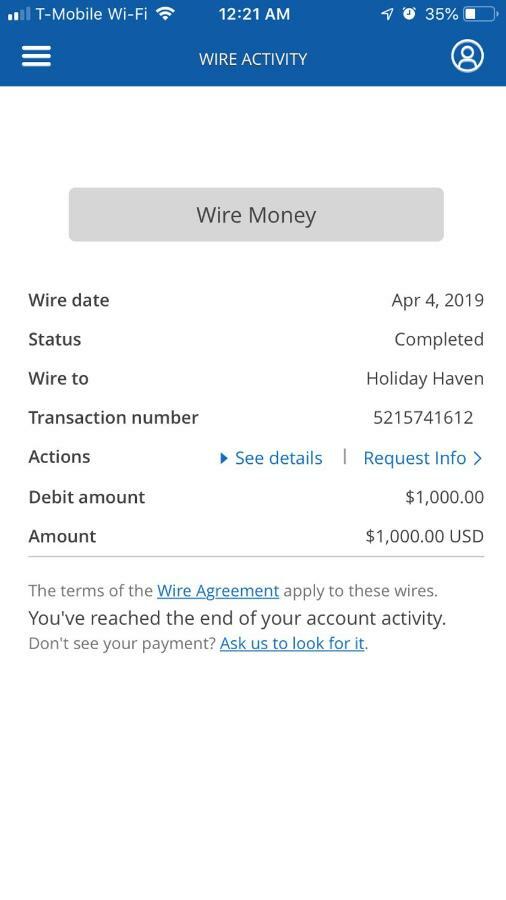Expand See details disclosure triangle
The image size is (506, 900).
224,458
